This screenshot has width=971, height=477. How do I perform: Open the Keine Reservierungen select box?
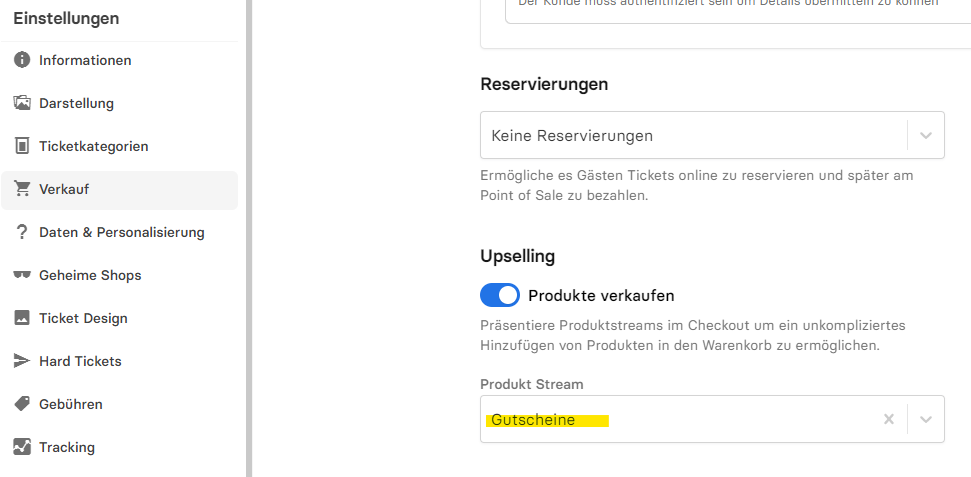[712, 135]
